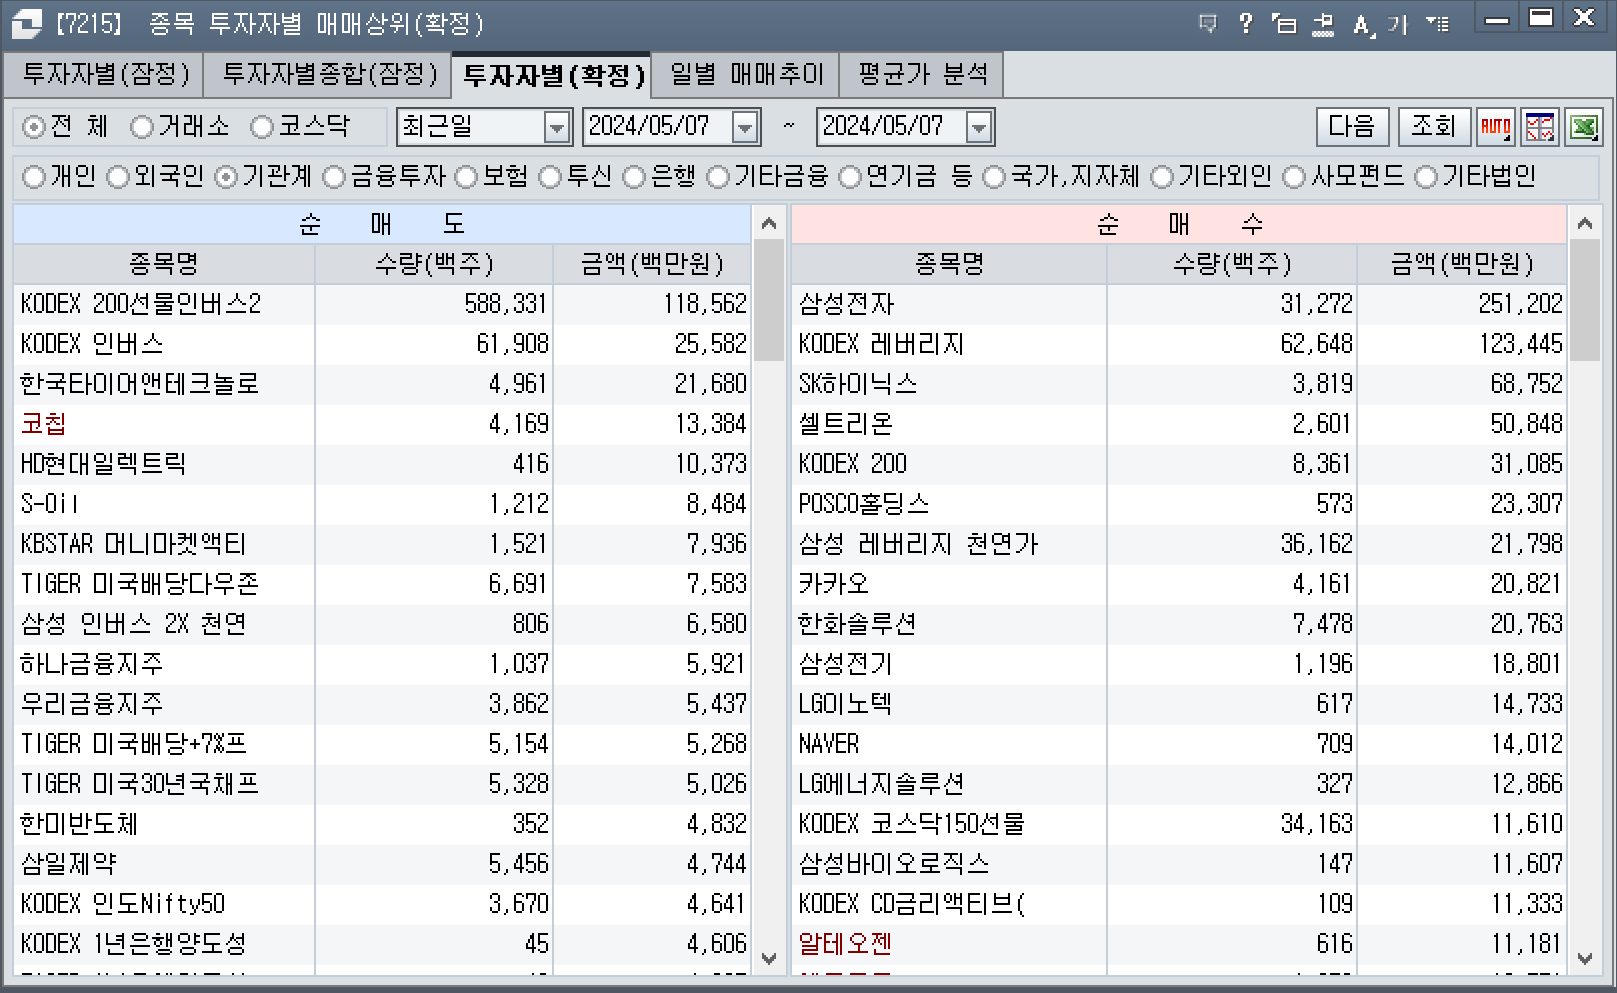The height and width of the screenshot is (993, 1617).
Task: Click the start date field 2024/05/07
Action: tap(658, 127)
